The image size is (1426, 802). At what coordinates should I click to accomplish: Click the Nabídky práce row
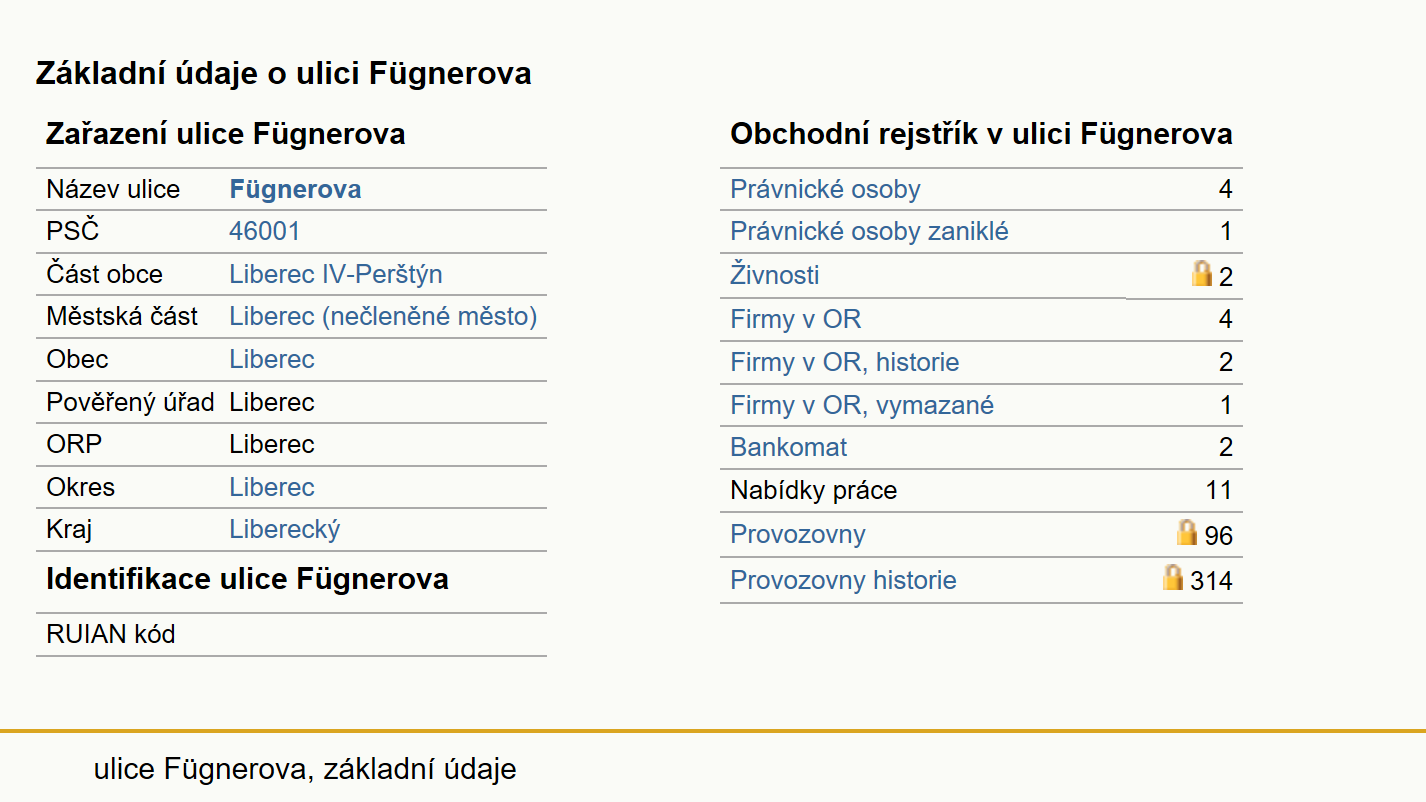(981, 490)
